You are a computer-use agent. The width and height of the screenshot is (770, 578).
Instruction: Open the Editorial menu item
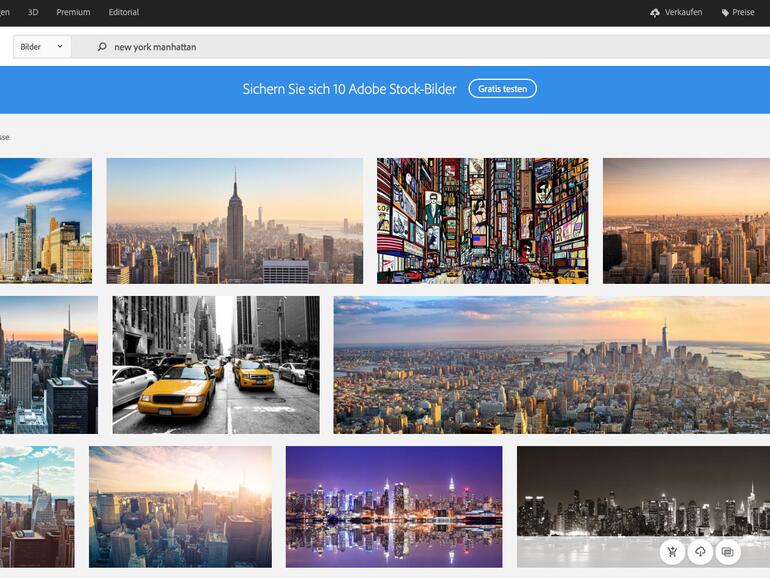[x=124, y=12]
